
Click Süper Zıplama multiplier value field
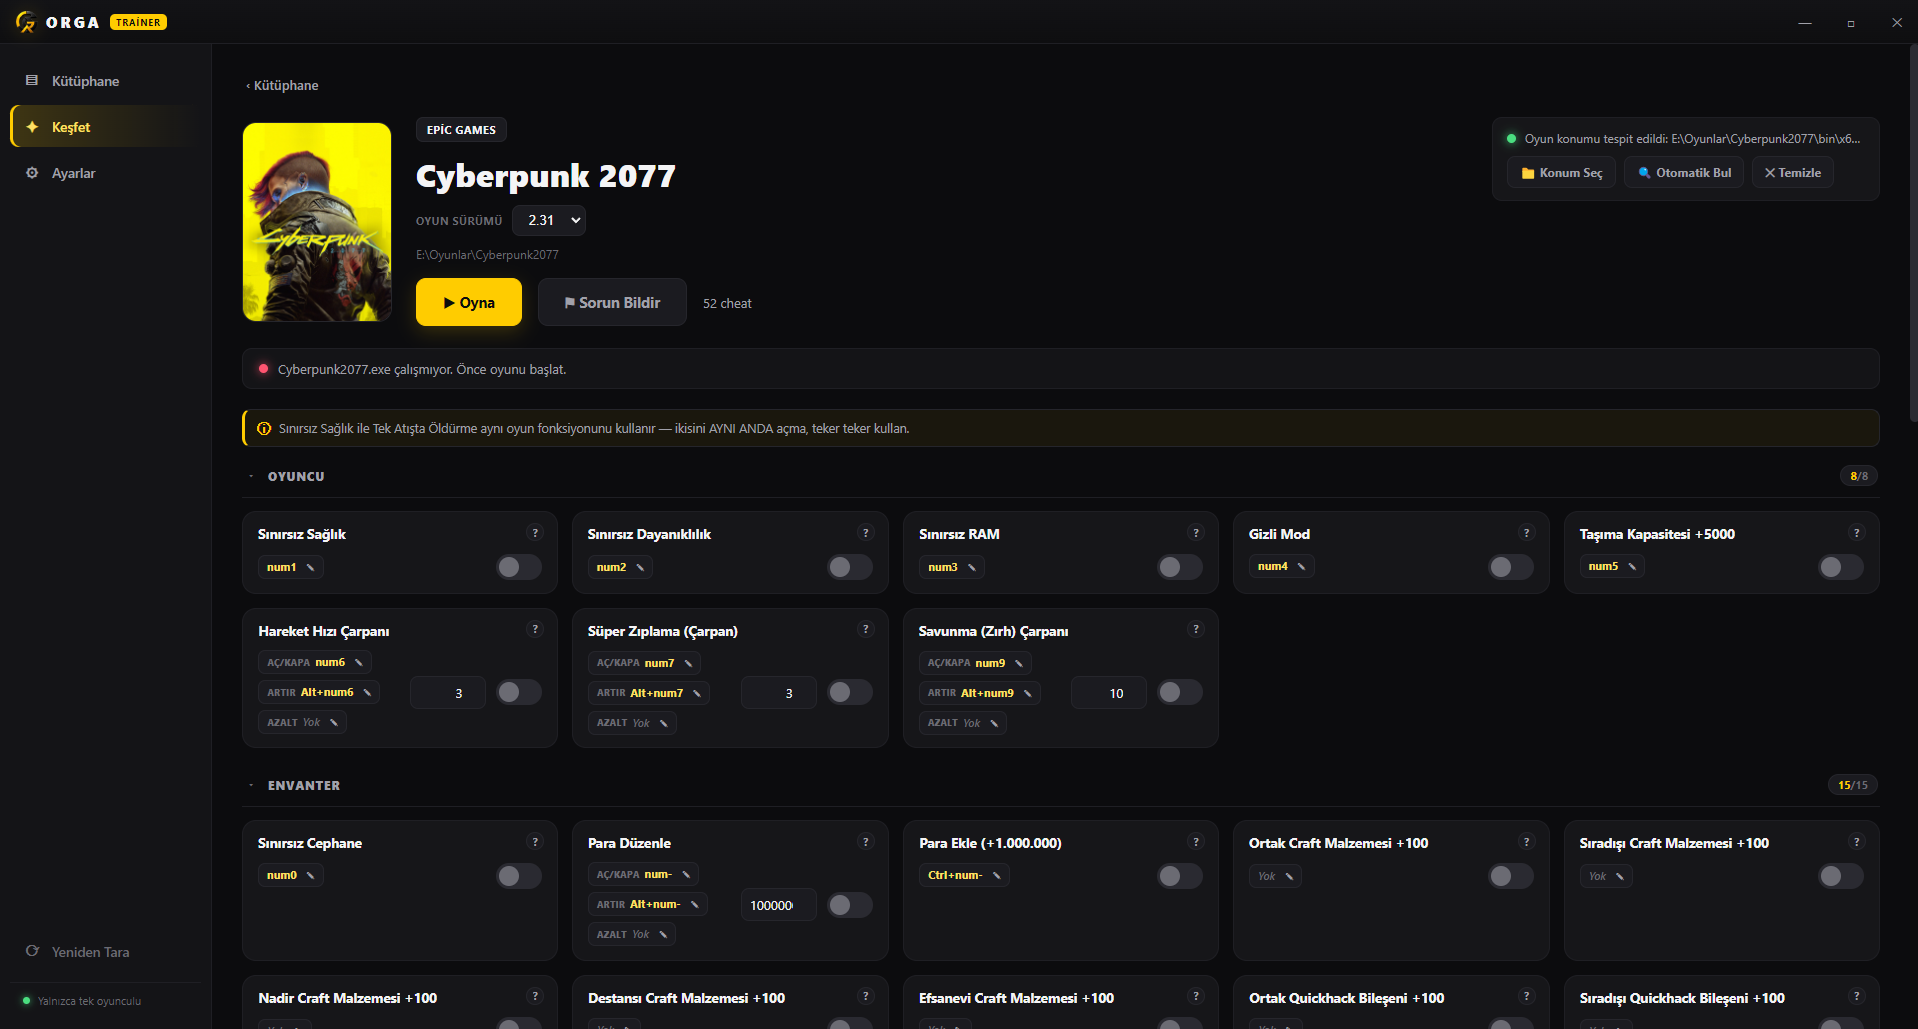pos(779,693)
